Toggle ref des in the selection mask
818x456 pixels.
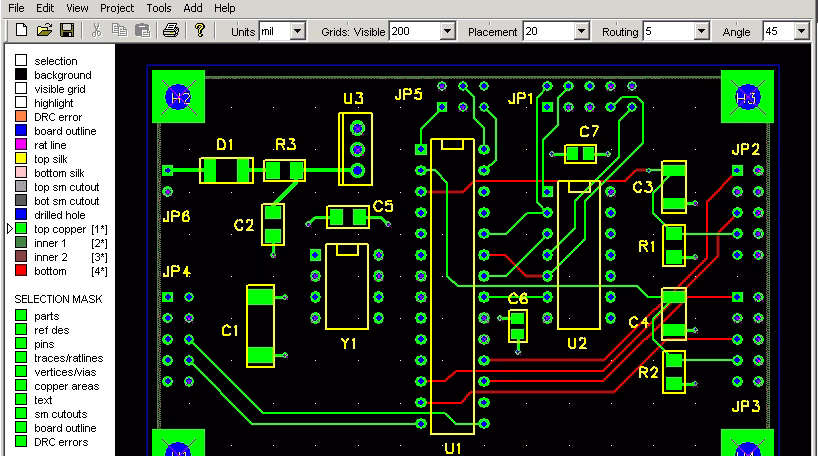point(21,329)
